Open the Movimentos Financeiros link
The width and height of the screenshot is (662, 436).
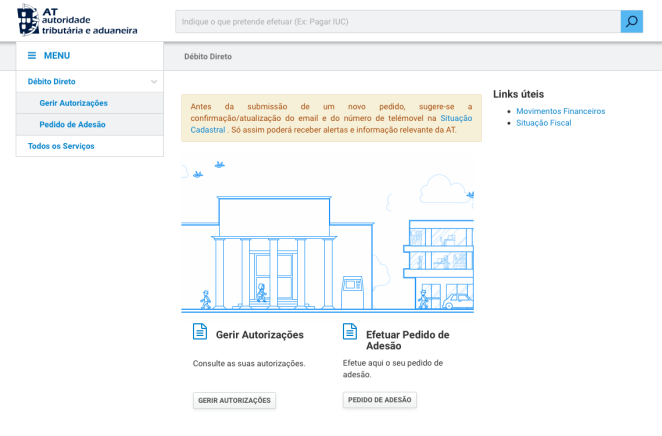(x=560, y=111)
